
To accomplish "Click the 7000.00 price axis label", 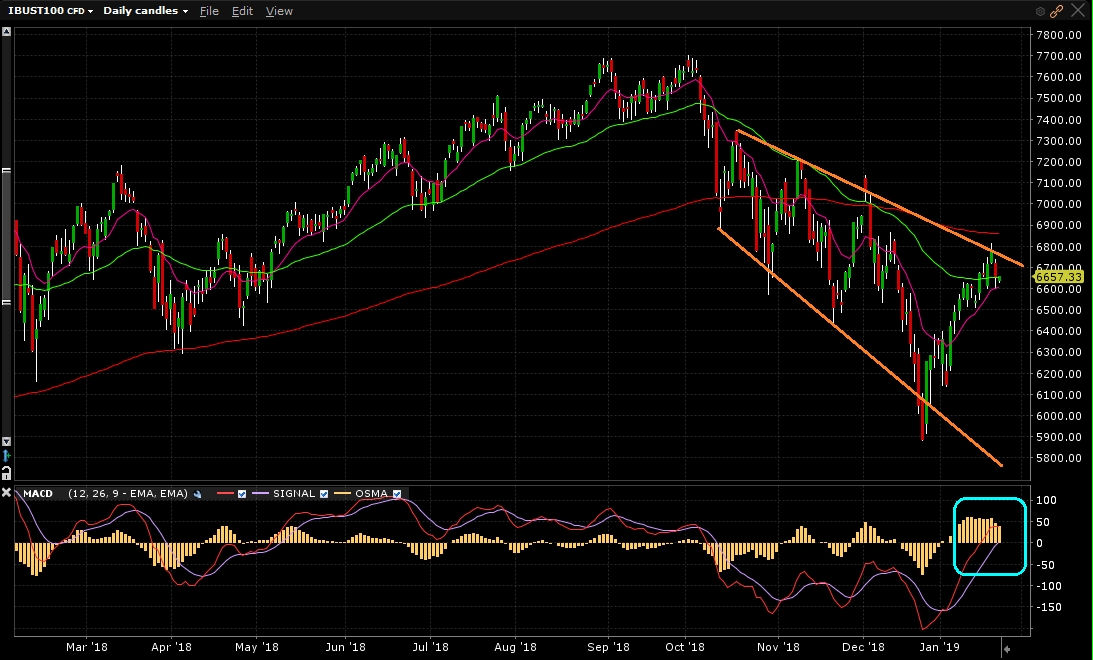I will 1059,204.
